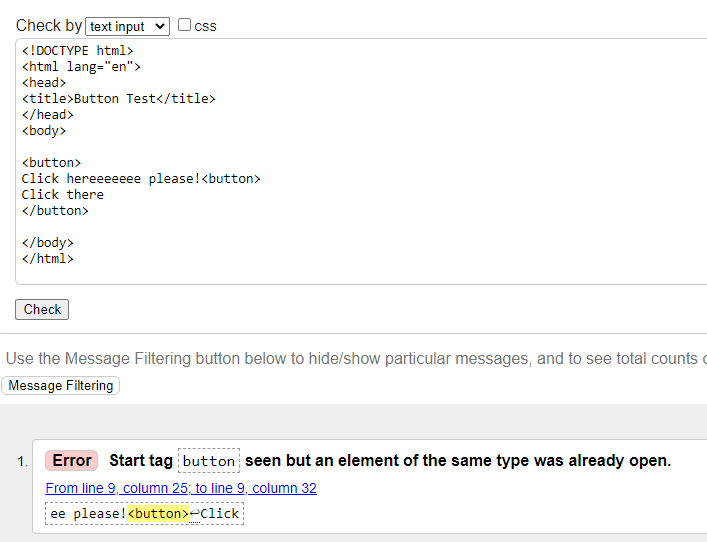Place cursor at the closing </html> line

click(47, 259)
